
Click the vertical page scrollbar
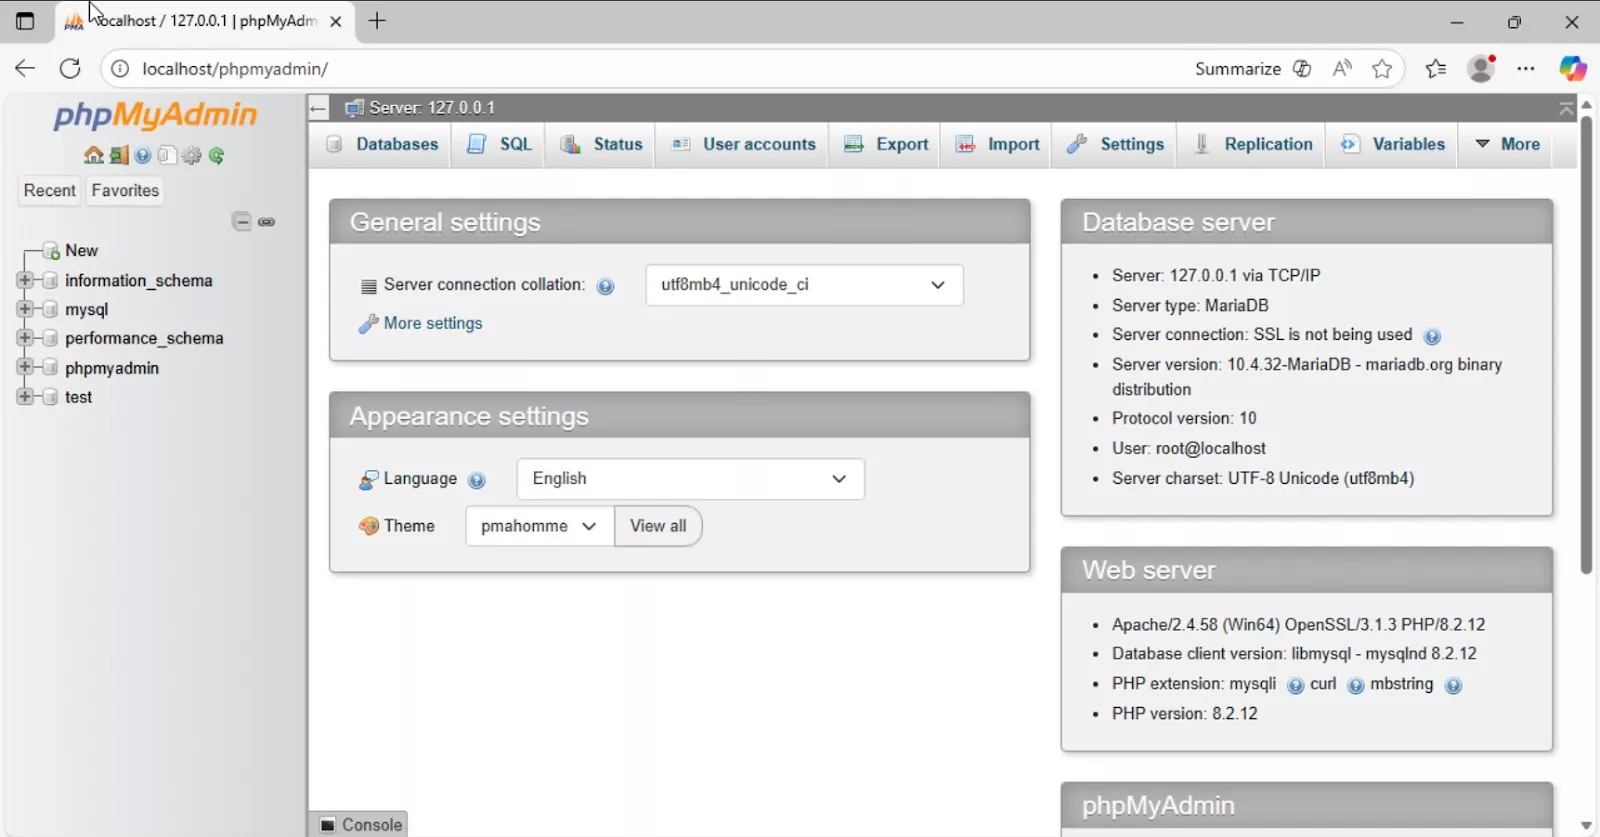point(1586,345)
